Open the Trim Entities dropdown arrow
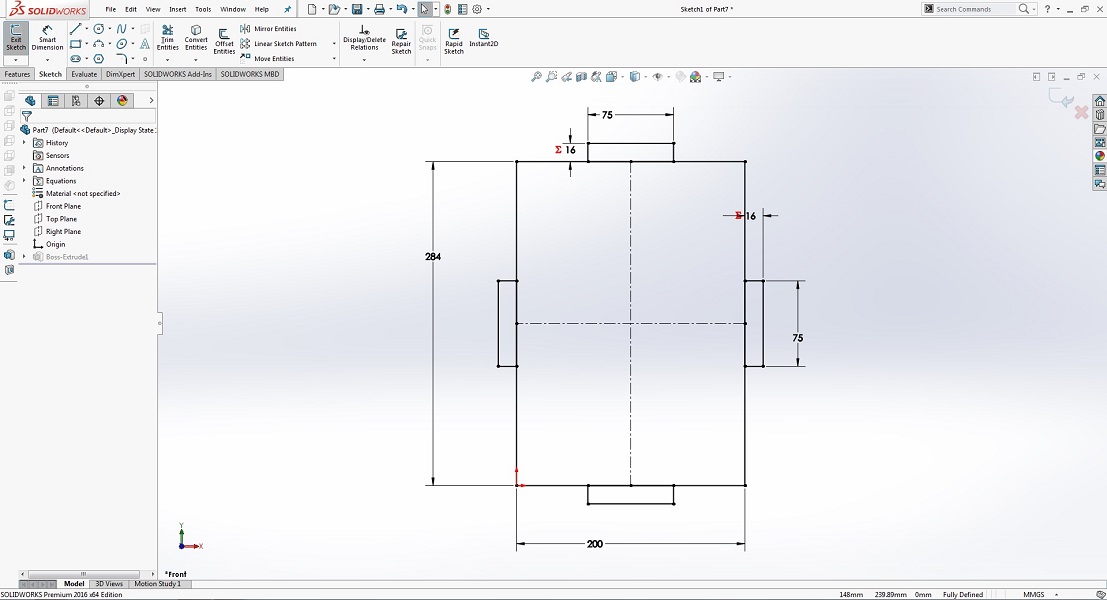This screenshot has width=1107, height=600. tap(167, 60)
